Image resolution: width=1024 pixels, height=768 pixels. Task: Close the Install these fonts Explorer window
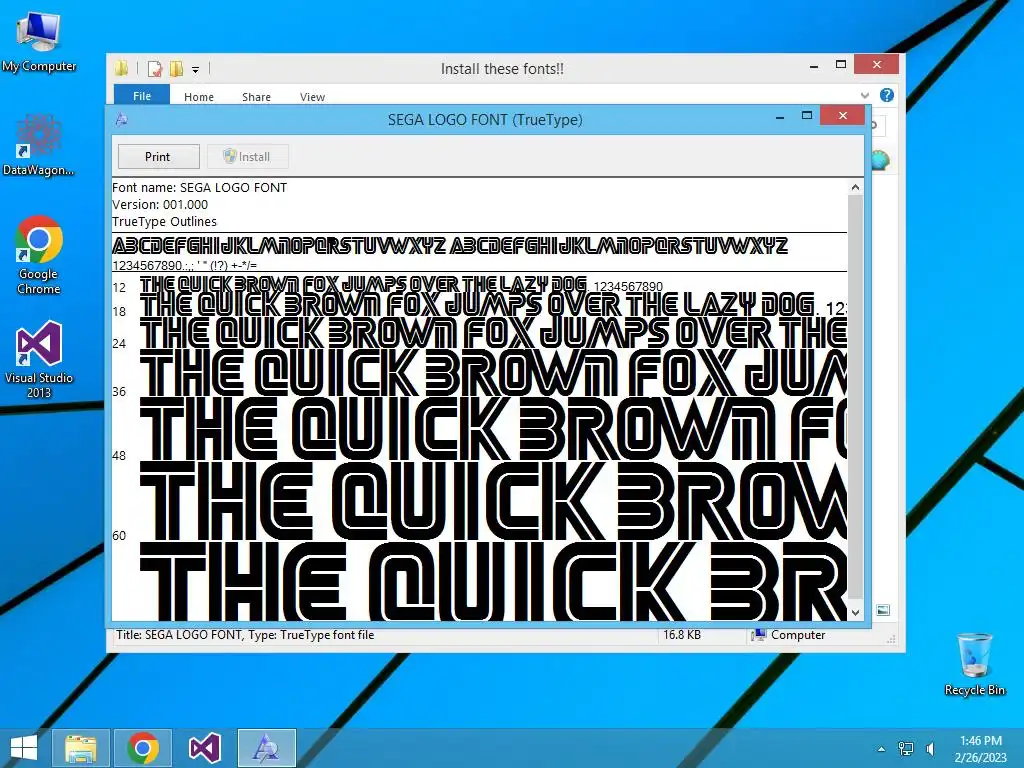[x=876, y=64]
